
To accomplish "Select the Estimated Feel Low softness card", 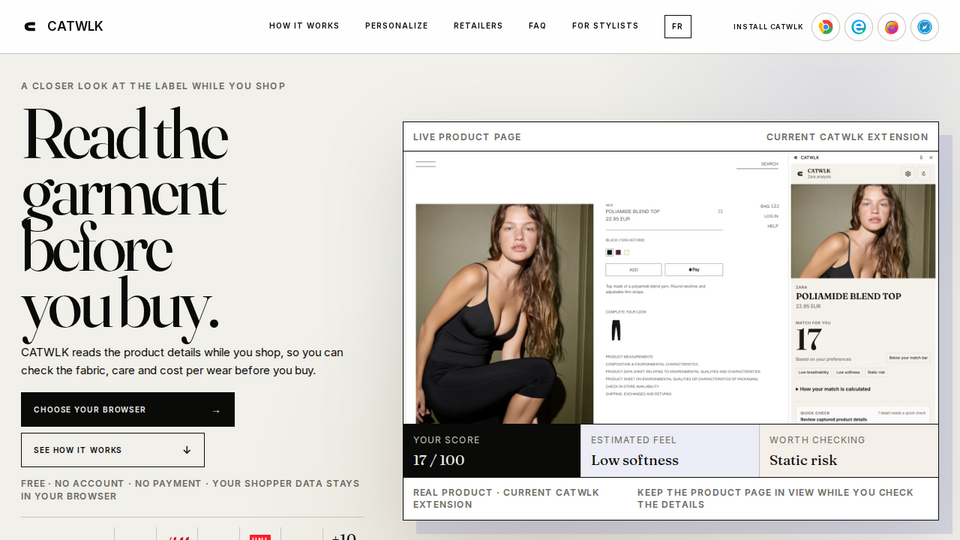I will click(x=670, y=451).
